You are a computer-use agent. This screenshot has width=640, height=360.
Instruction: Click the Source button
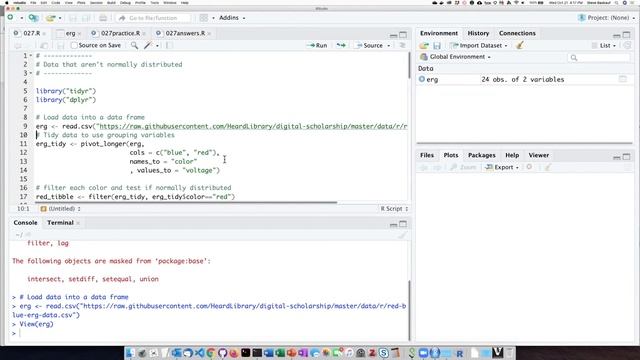pos(369,45)
